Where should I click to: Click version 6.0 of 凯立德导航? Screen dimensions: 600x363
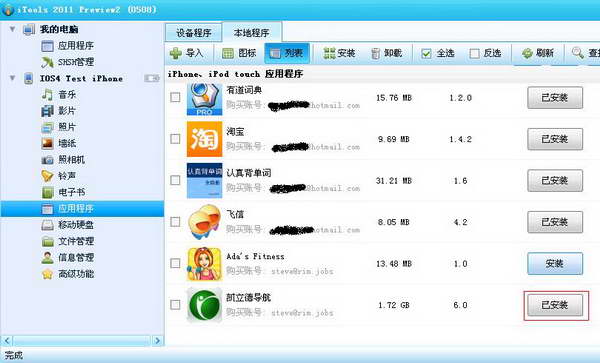click(x=460, y=305)
